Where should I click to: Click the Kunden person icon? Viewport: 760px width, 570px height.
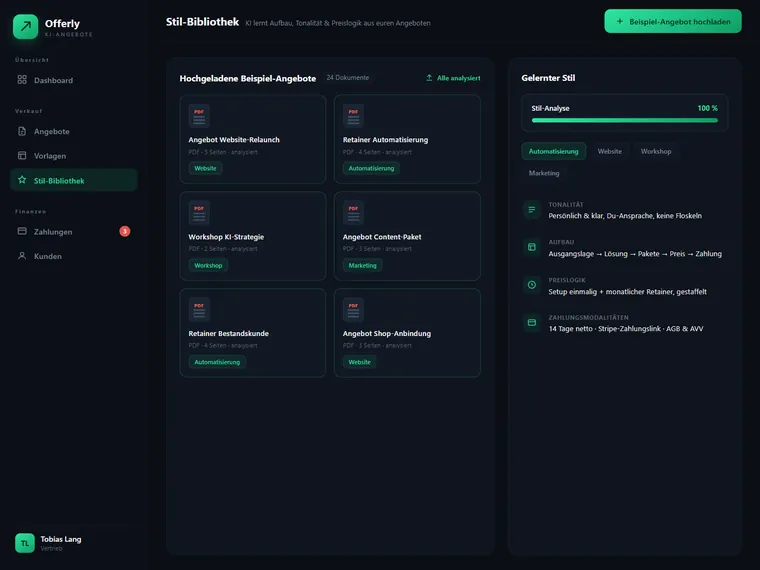[22, 255]
